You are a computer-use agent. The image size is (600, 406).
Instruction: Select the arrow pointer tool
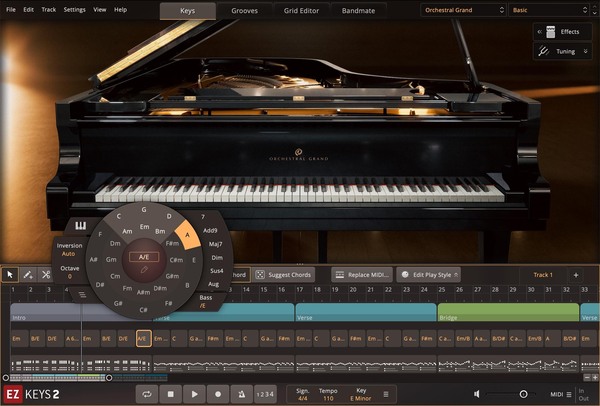tap(10, 274)
